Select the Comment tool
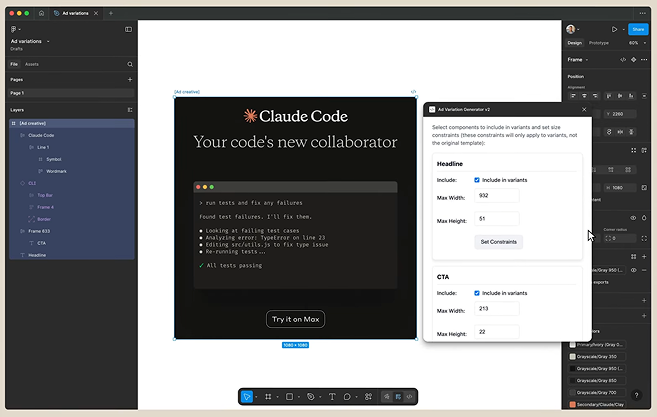The width and height of the screenshot is (657, 417). click(347, 396)
